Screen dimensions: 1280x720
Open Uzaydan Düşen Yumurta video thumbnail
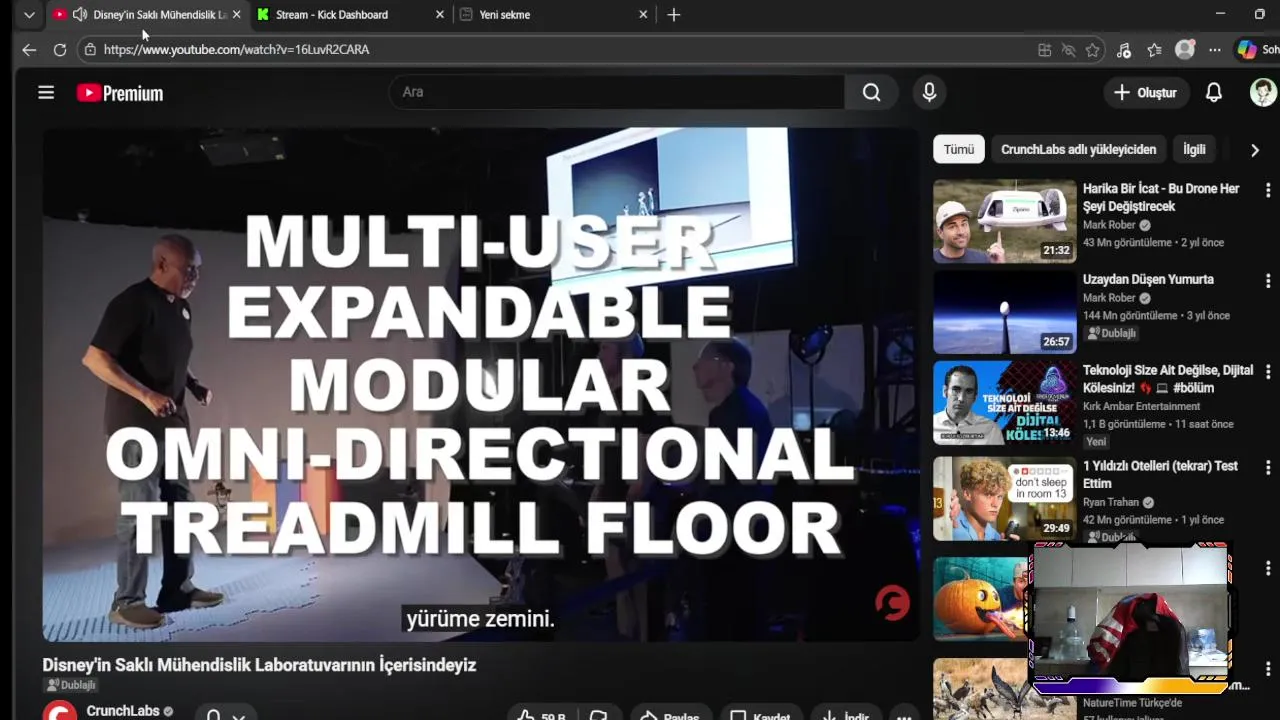pos(1005,312)
